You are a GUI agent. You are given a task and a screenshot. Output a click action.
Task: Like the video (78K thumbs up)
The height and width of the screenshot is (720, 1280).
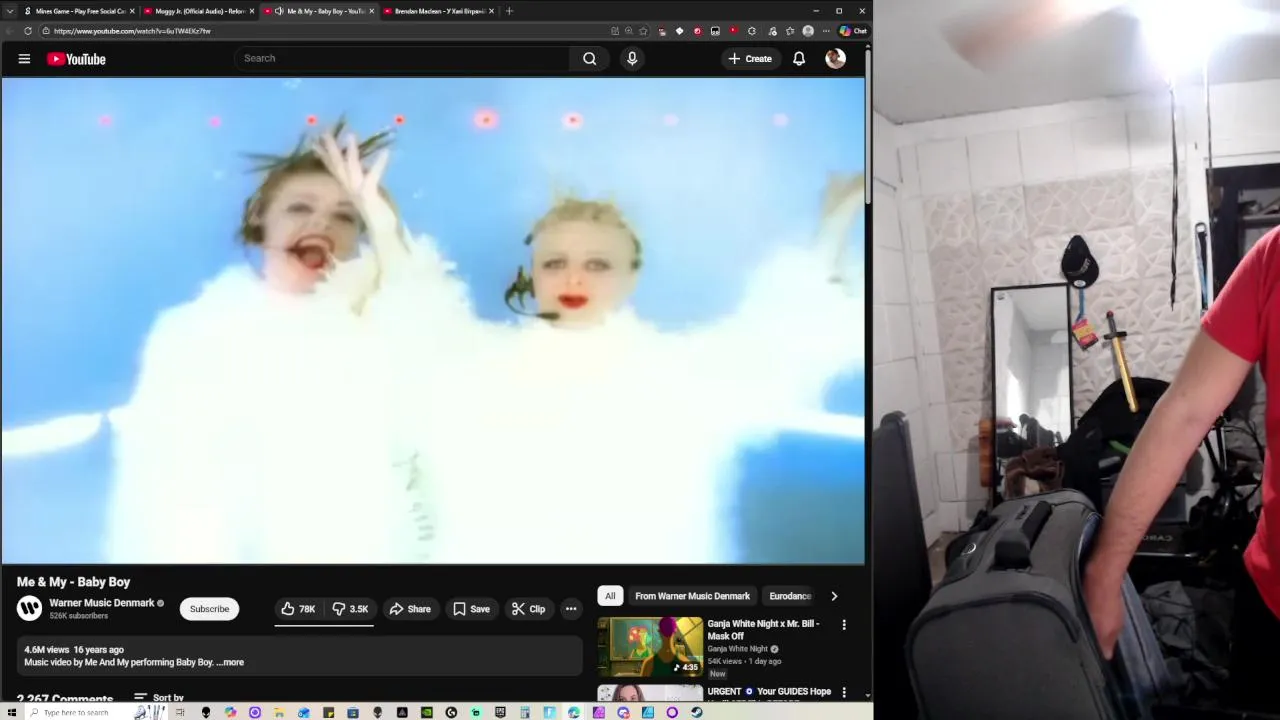pos(298,609)
